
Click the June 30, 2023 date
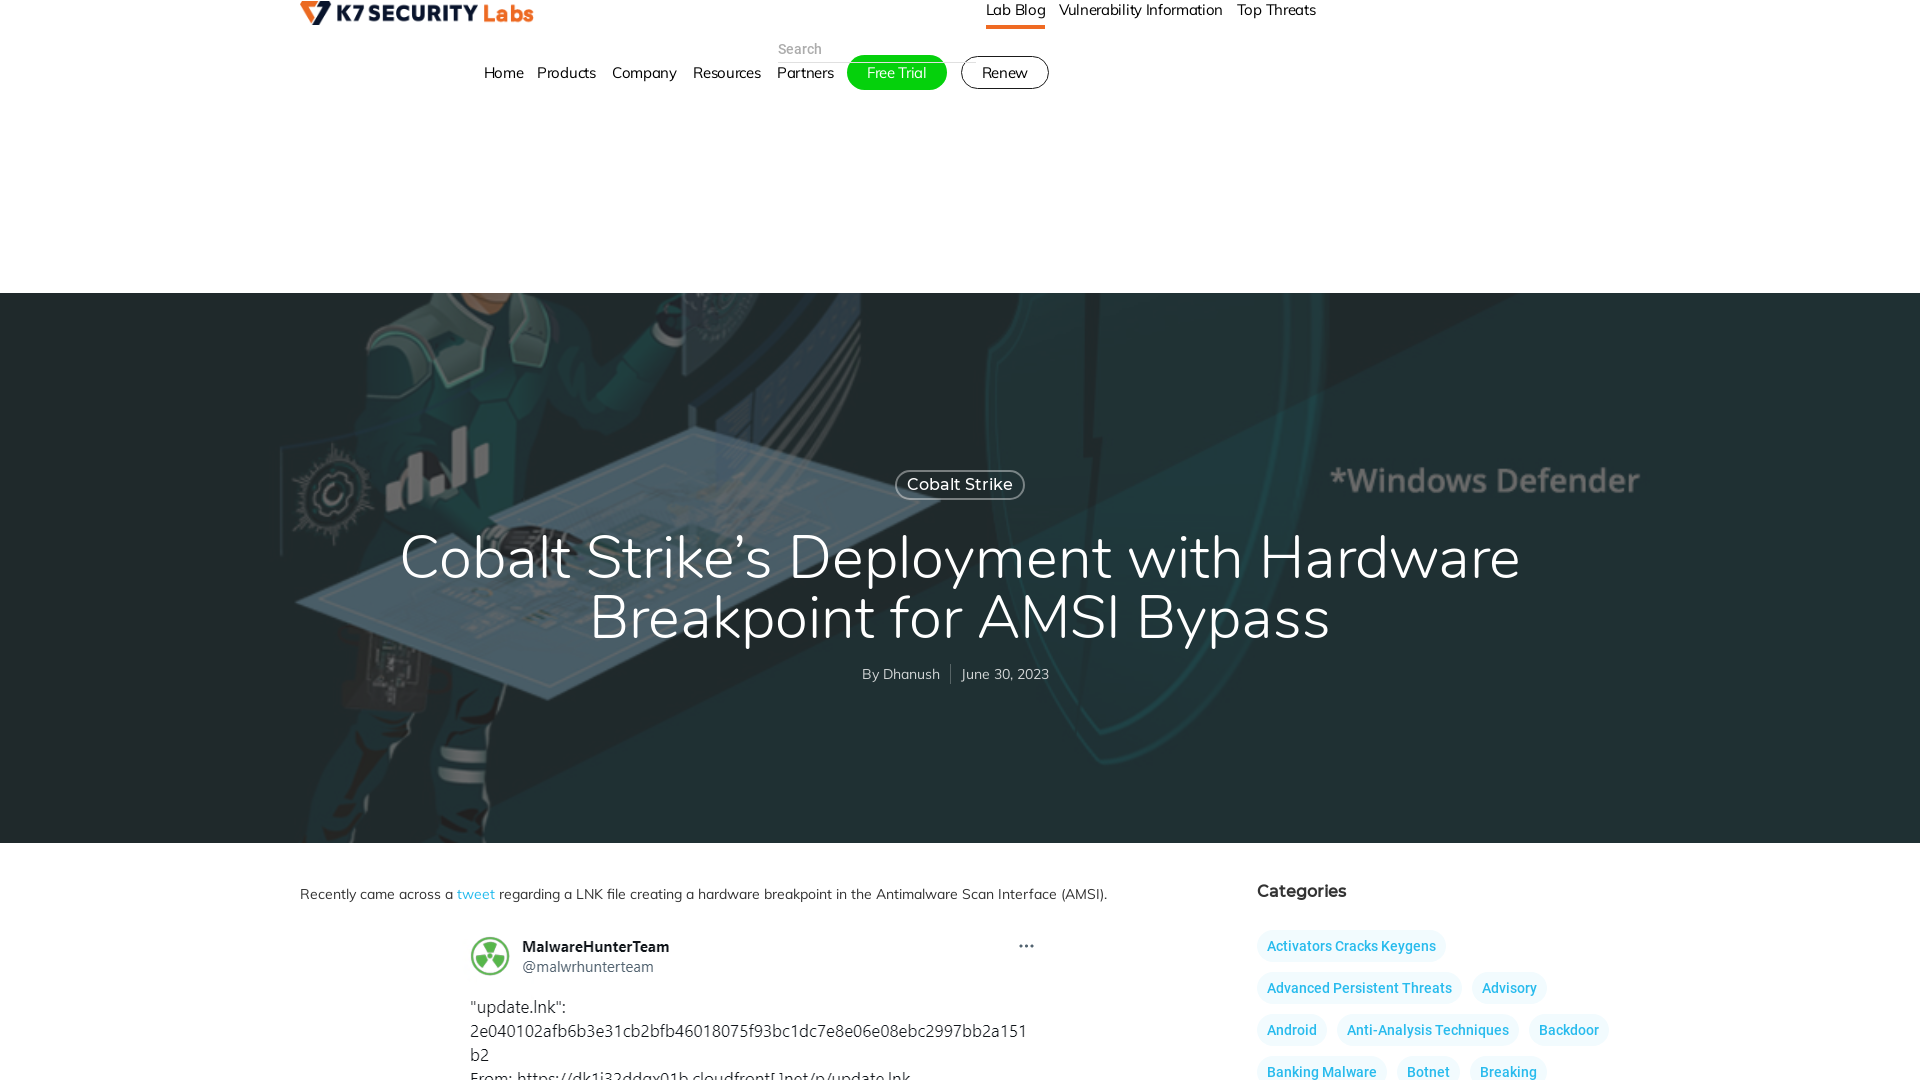[x=1005, y=674]
